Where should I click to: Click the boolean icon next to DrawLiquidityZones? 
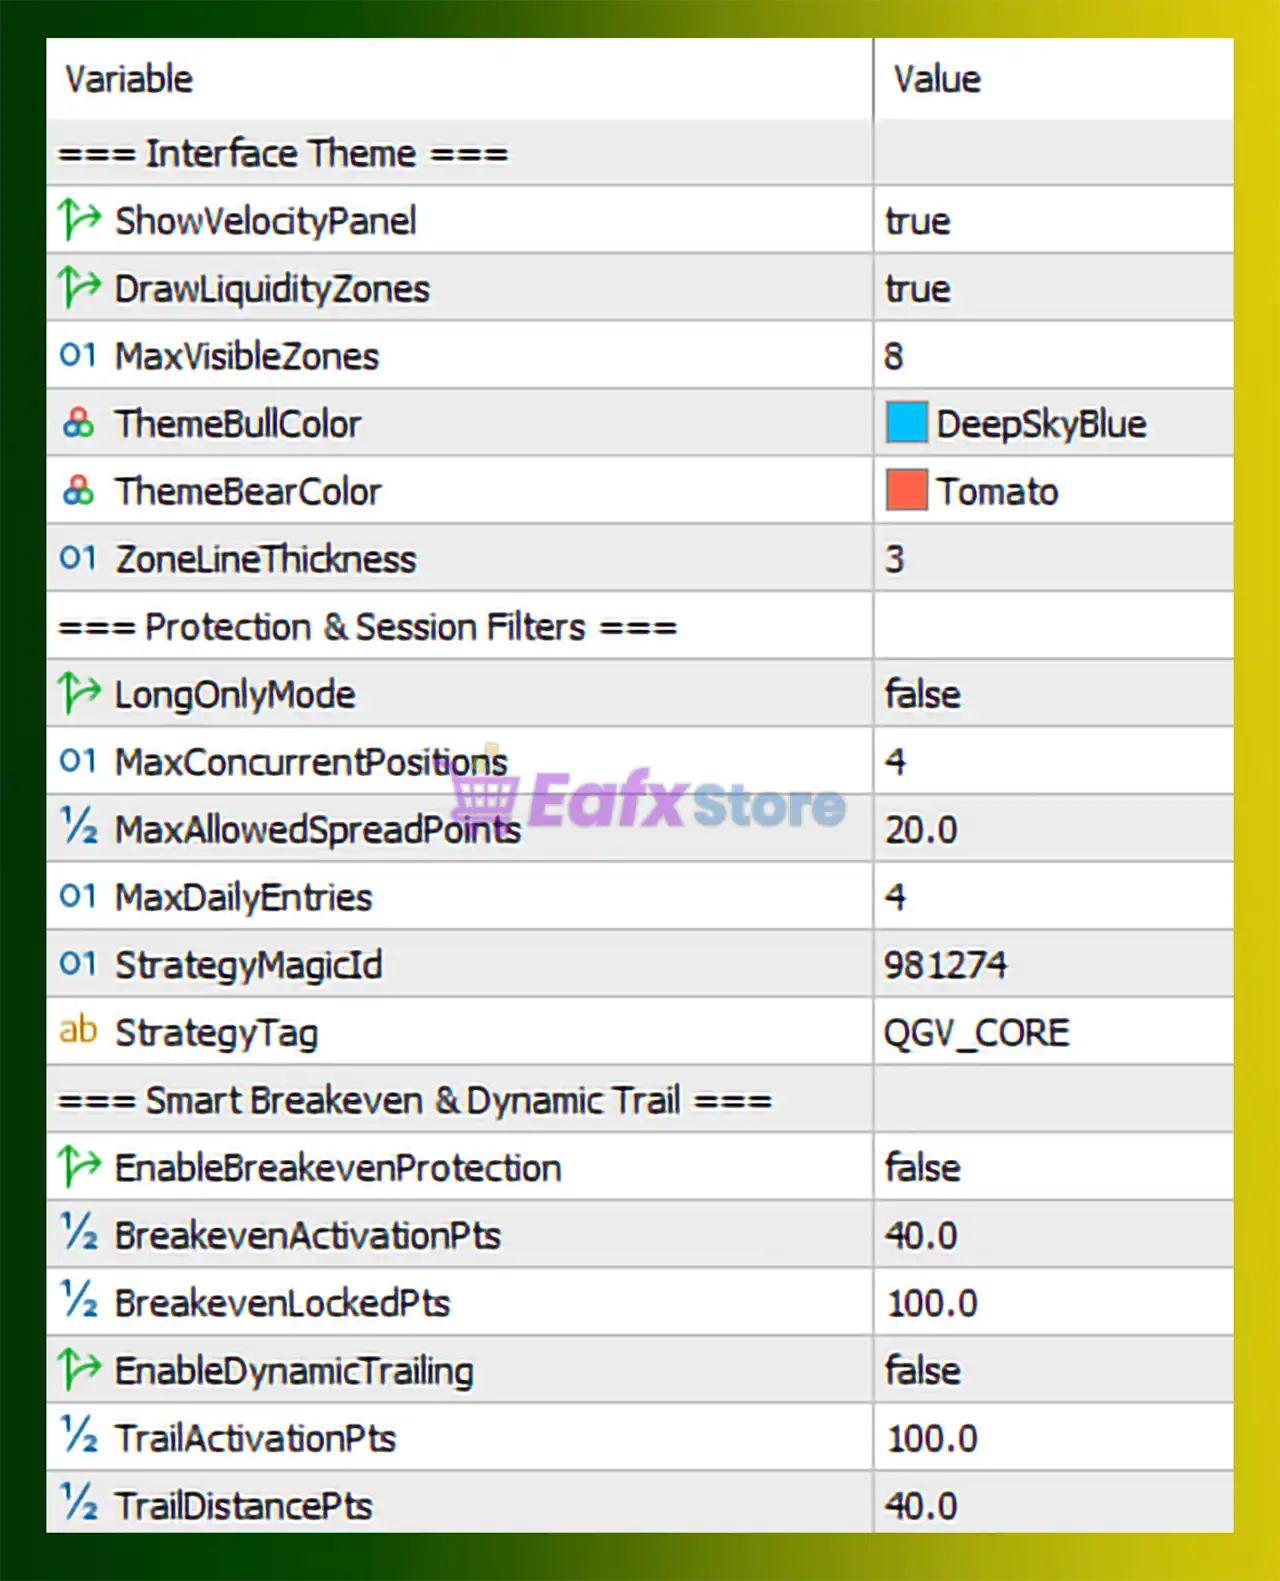tap(79, 288)
